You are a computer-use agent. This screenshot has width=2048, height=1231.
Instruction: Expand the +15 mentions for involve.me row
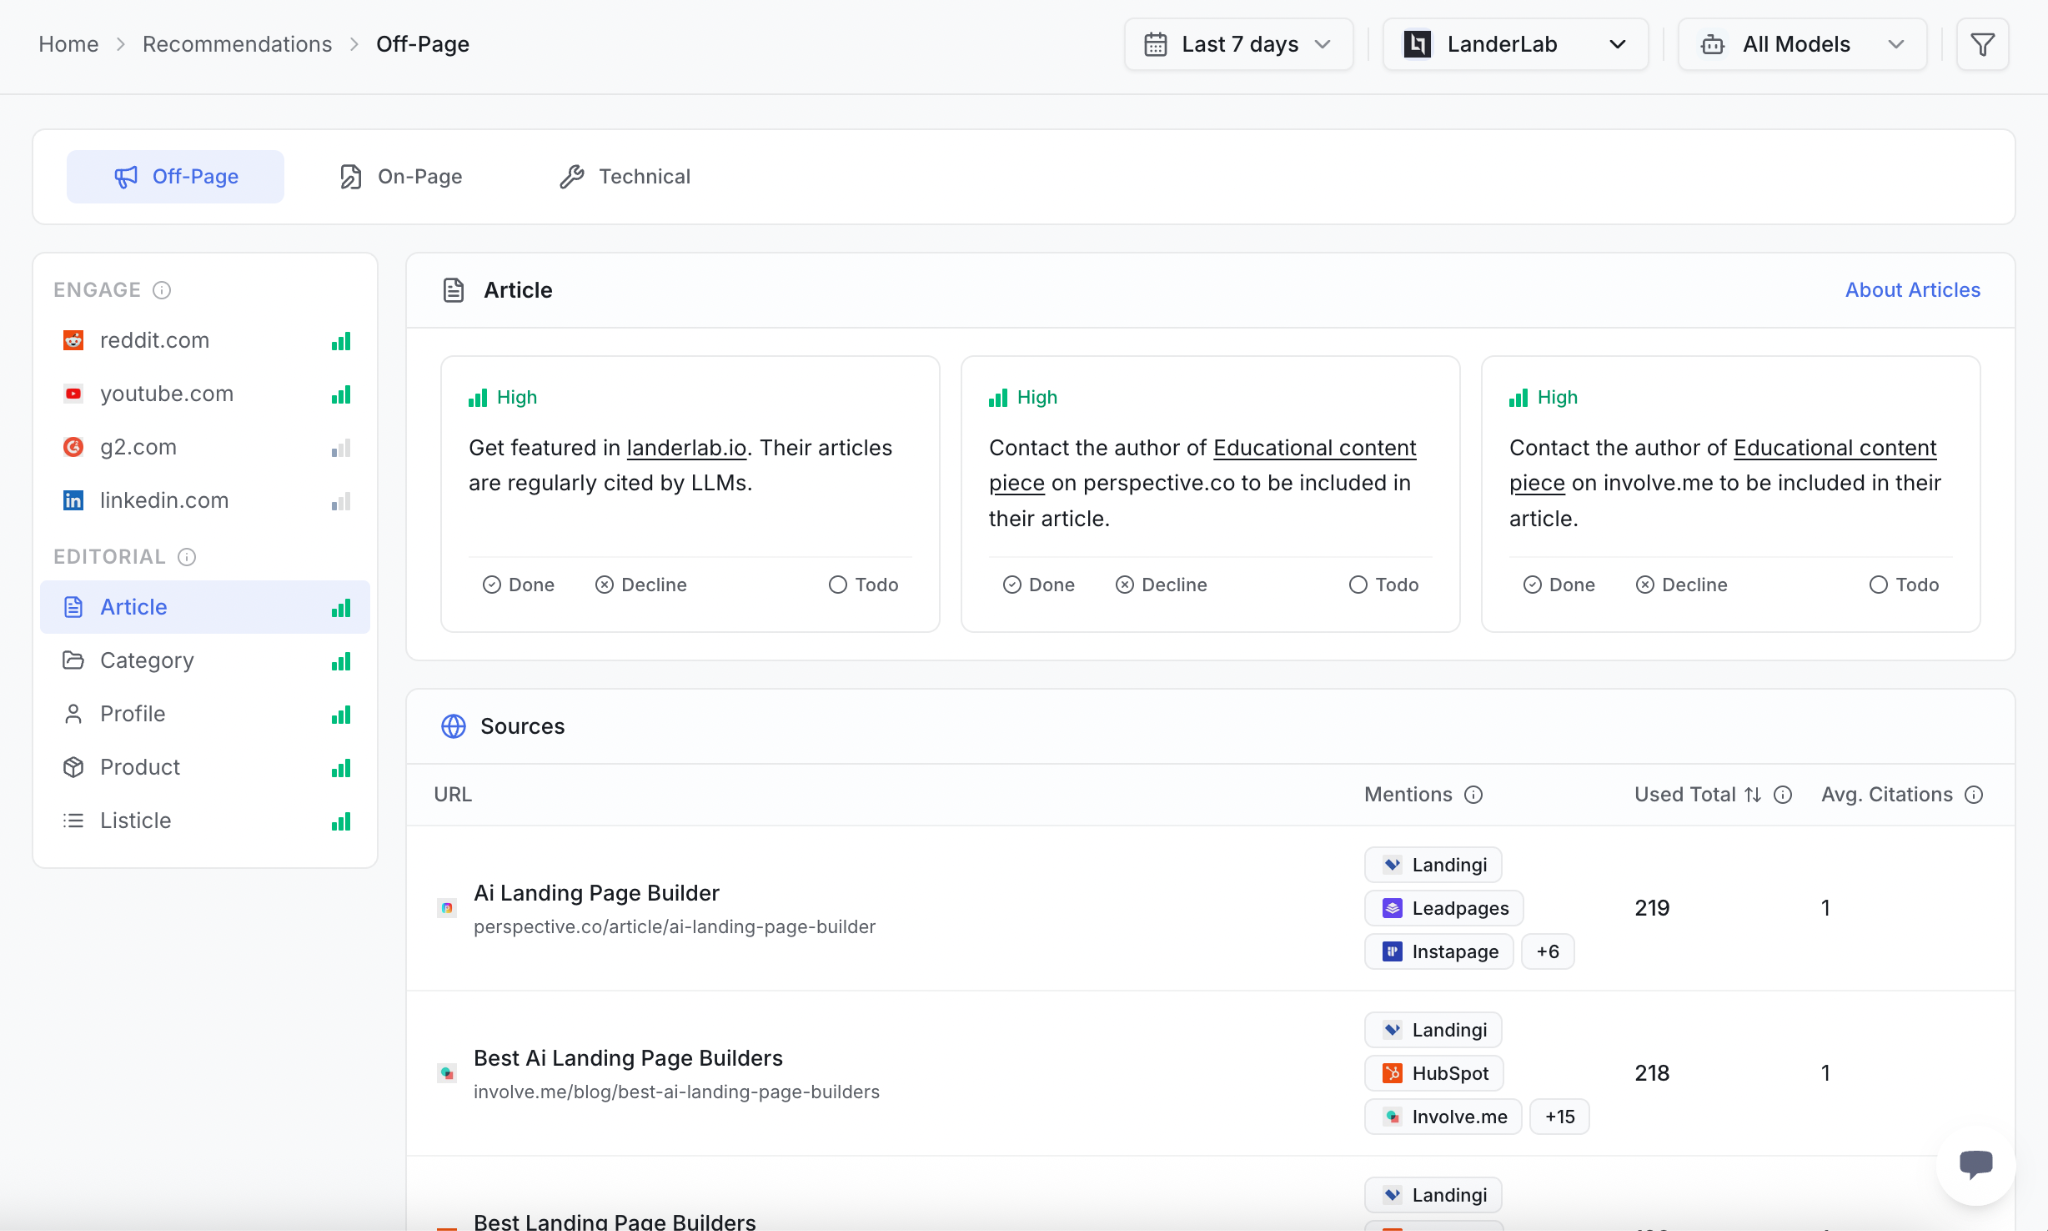click(1560, 1117)
